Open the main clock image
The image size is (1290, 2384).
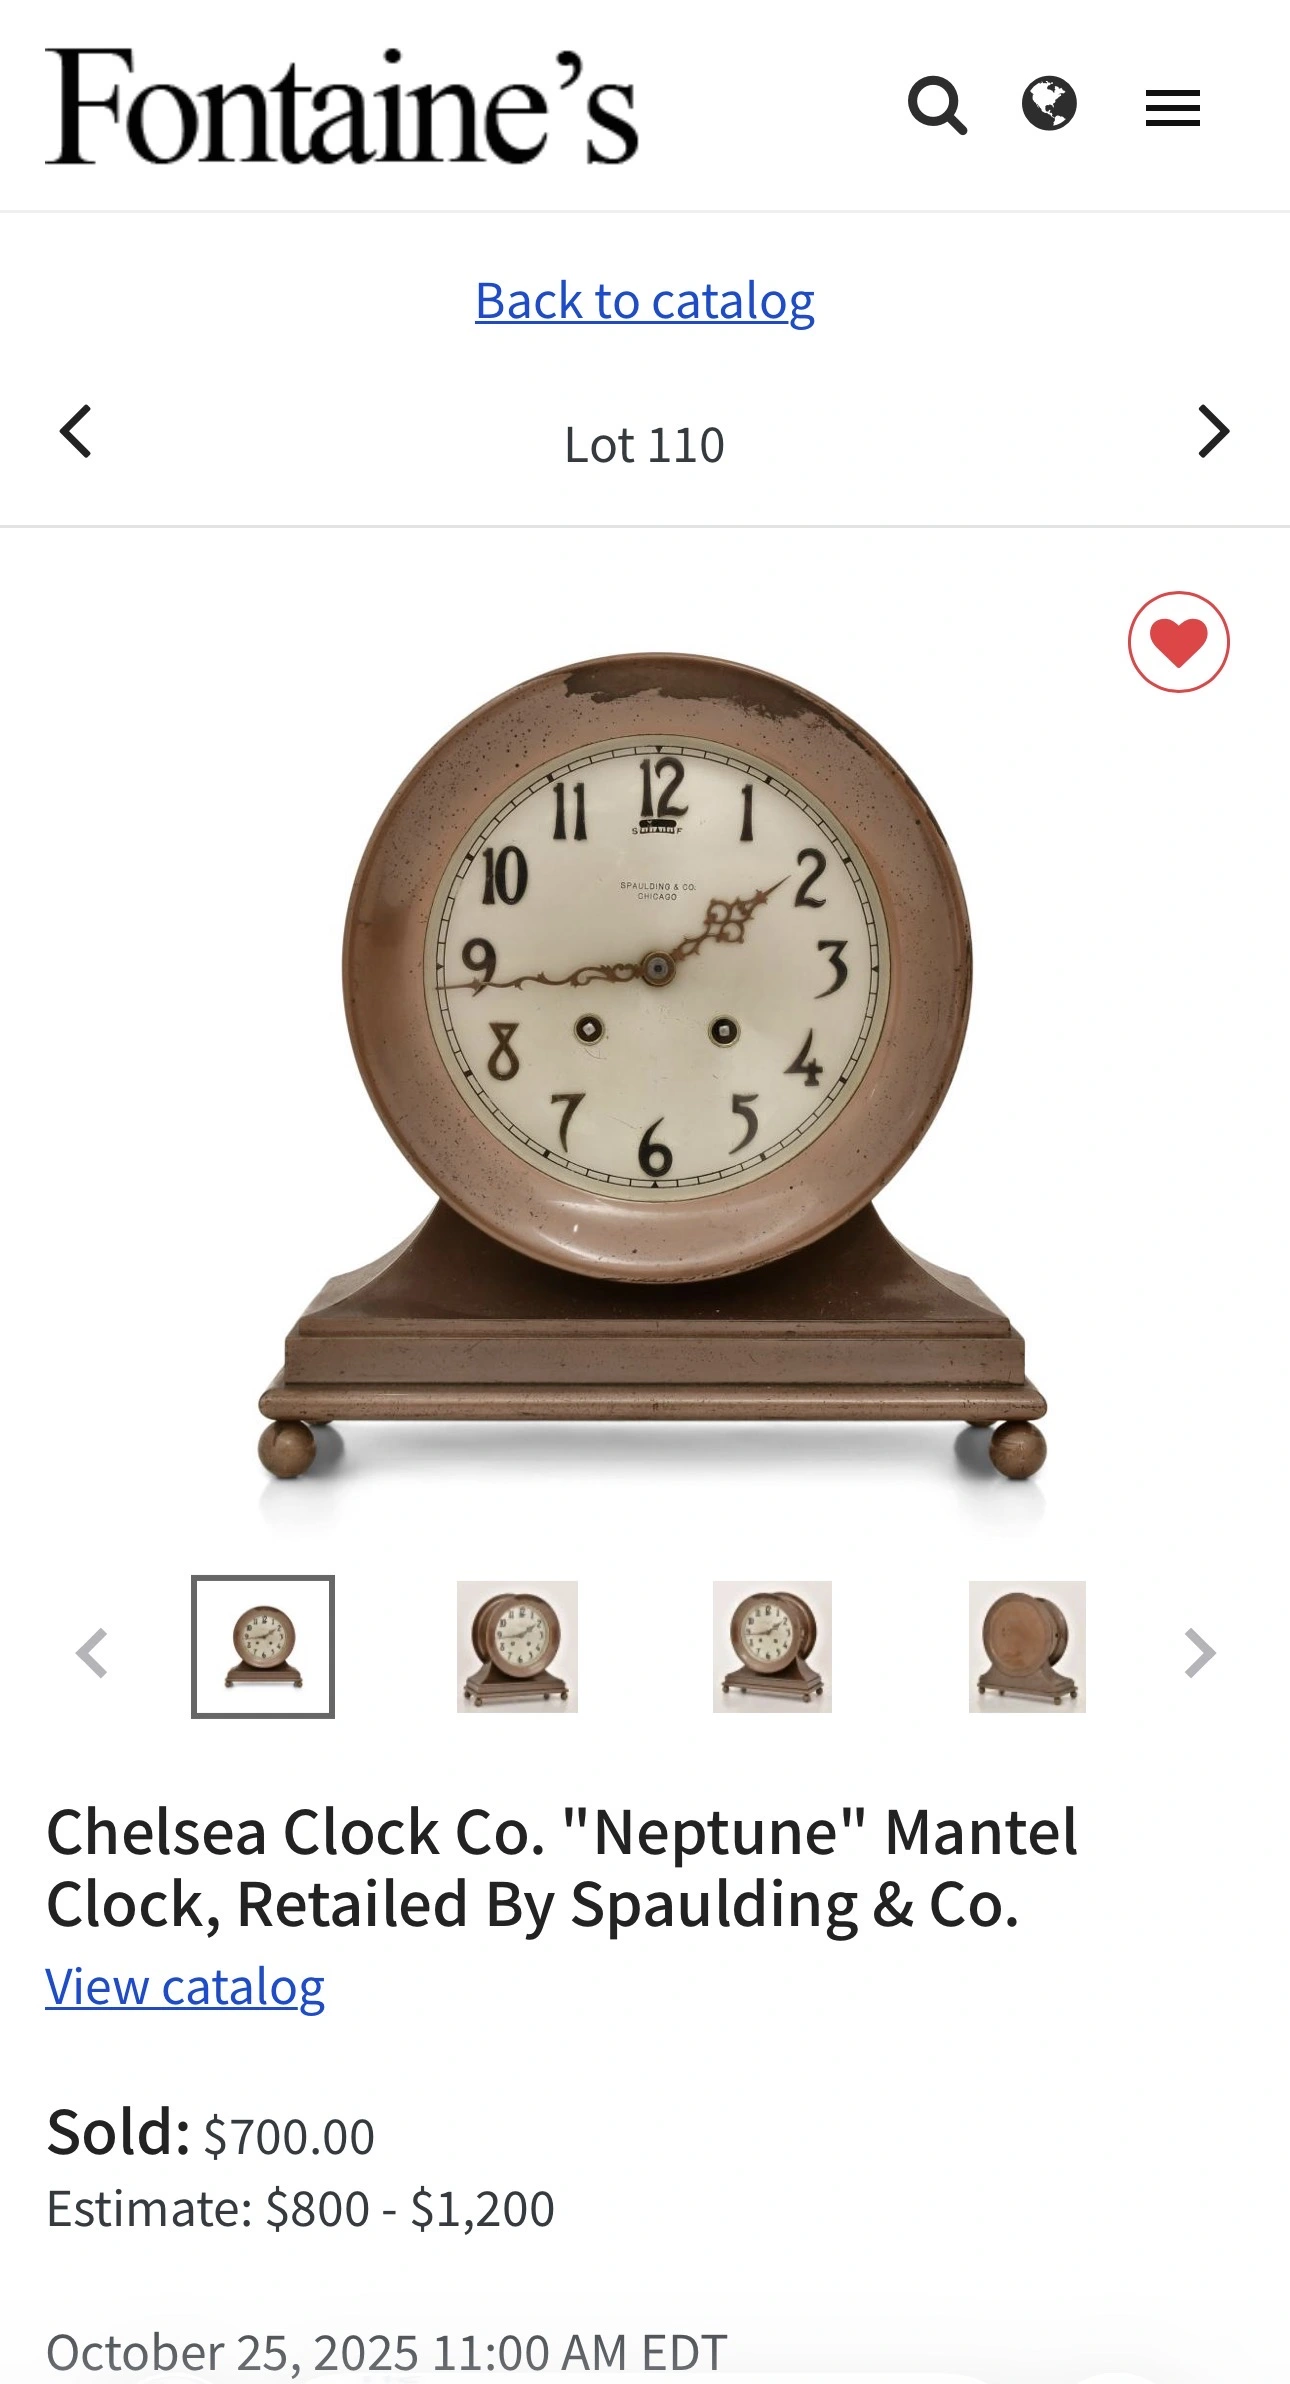point(652,1065)
